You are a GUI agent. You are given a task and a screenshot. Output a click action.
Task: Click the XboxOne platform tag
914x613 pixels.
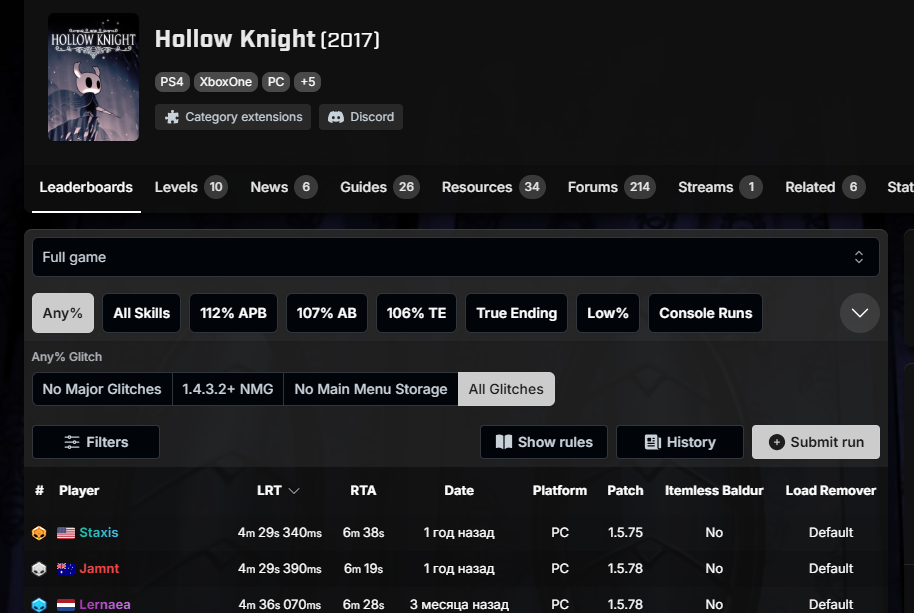pyautogui.click(x=226, y=82)
